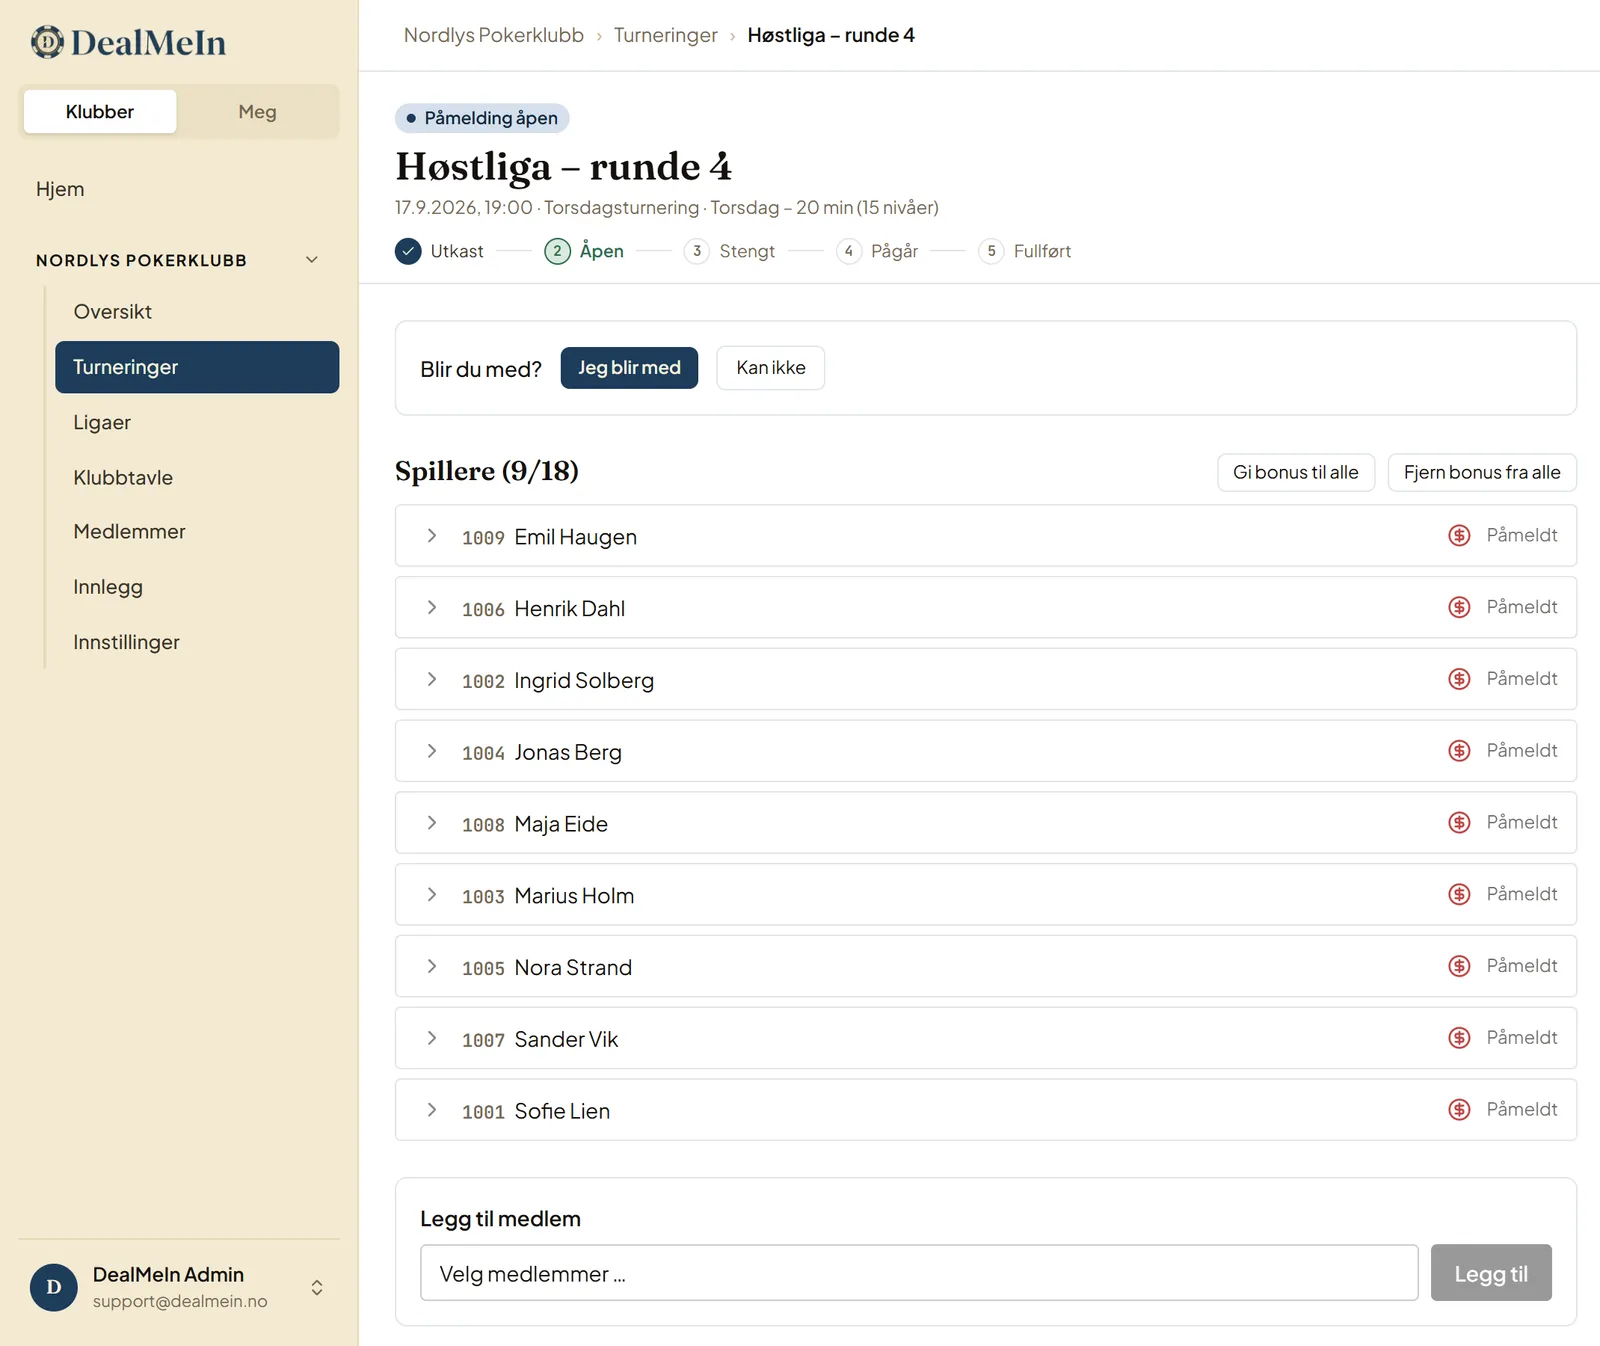Open the 'Velg medlemmer' member selector

tap(919, 1273)
